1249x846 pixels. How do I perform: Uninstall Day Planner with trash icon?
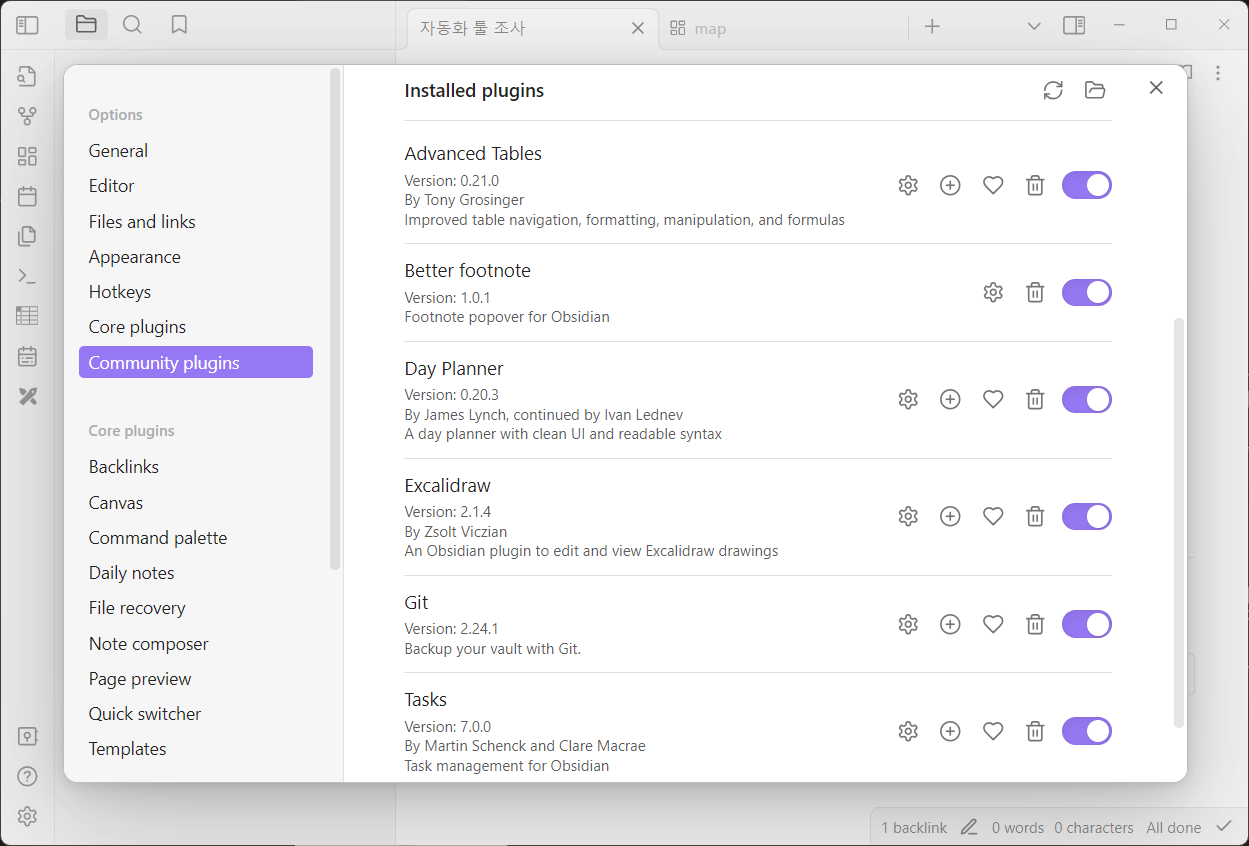pyautogui.click(x=1035, y=399)
